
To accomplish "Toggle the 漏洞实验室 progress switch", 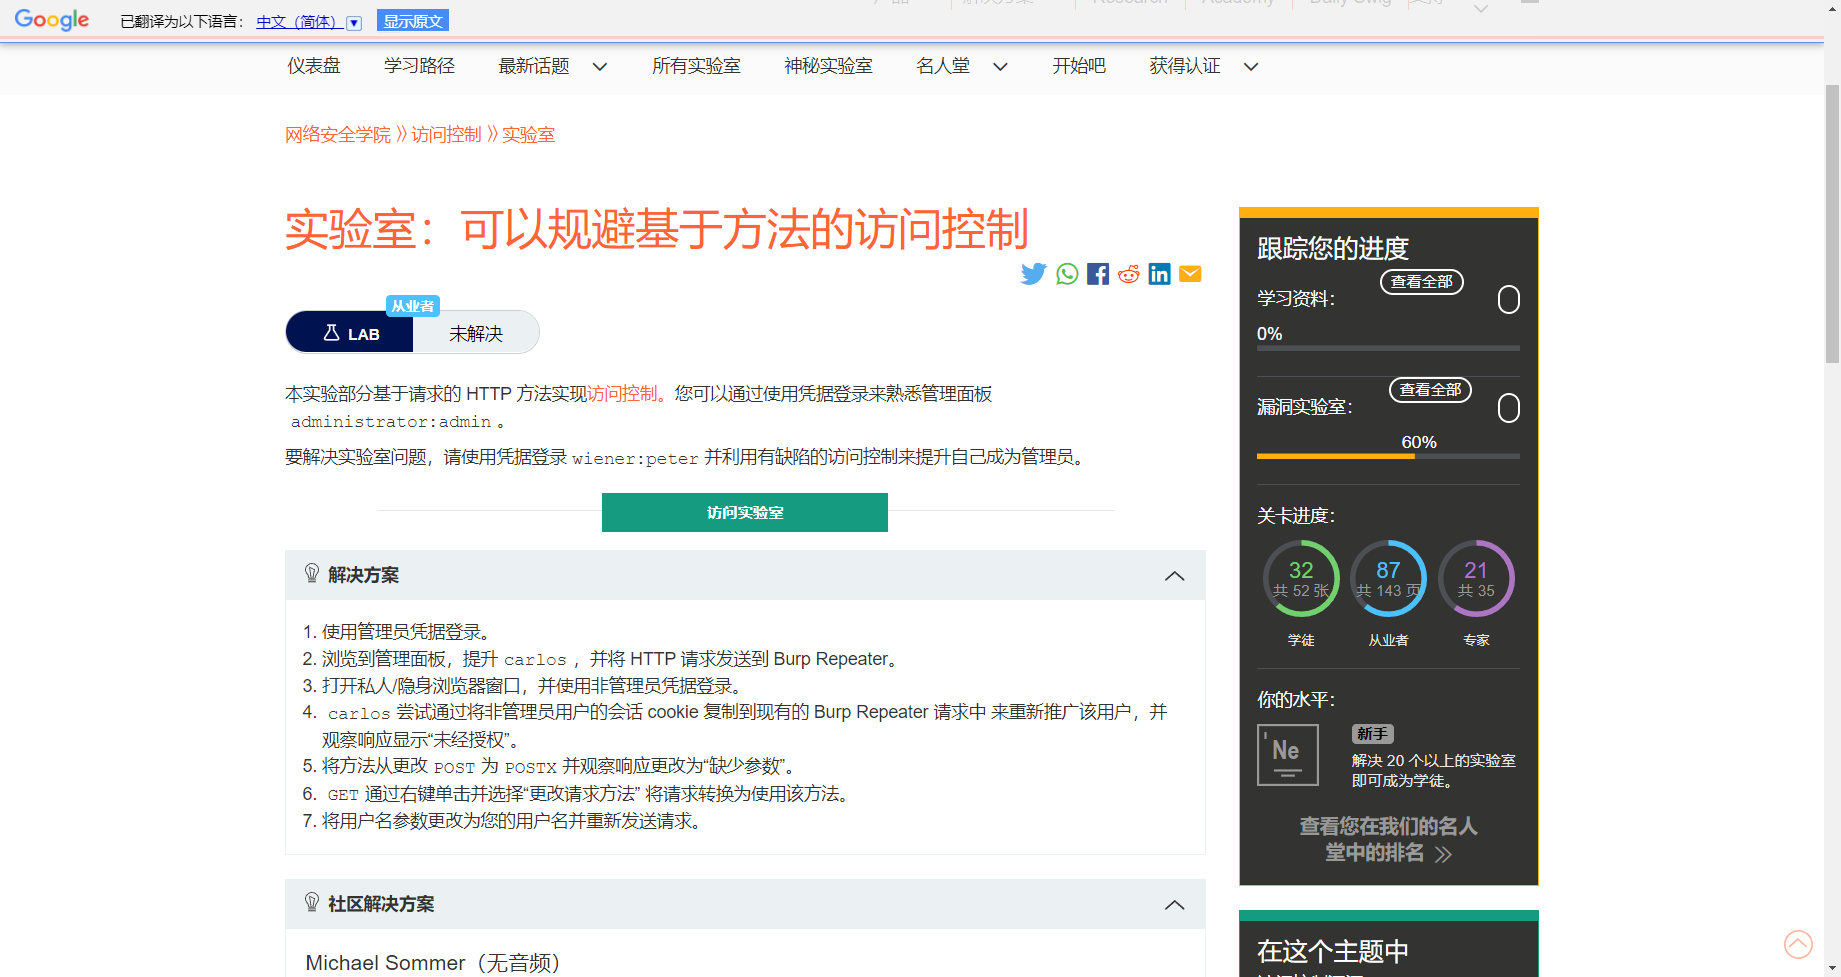I will click(1509, 407).
